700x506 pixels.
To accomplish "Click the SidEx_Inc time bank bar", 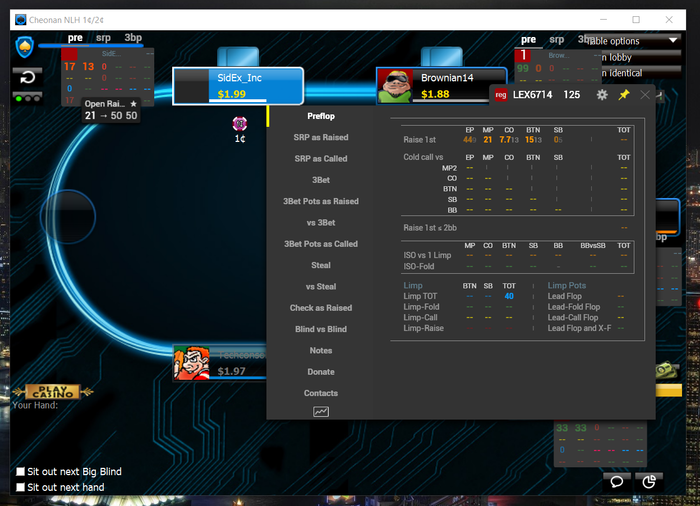I will click(x=238, y=100).
